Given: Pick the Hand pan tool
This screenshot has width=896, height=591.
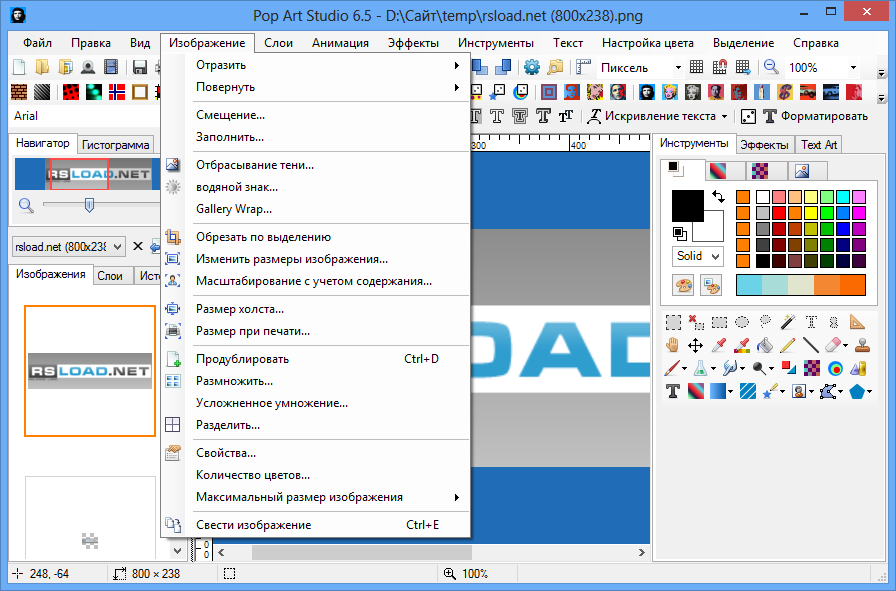Looking at the screenshot, I should tap(673, 345).
